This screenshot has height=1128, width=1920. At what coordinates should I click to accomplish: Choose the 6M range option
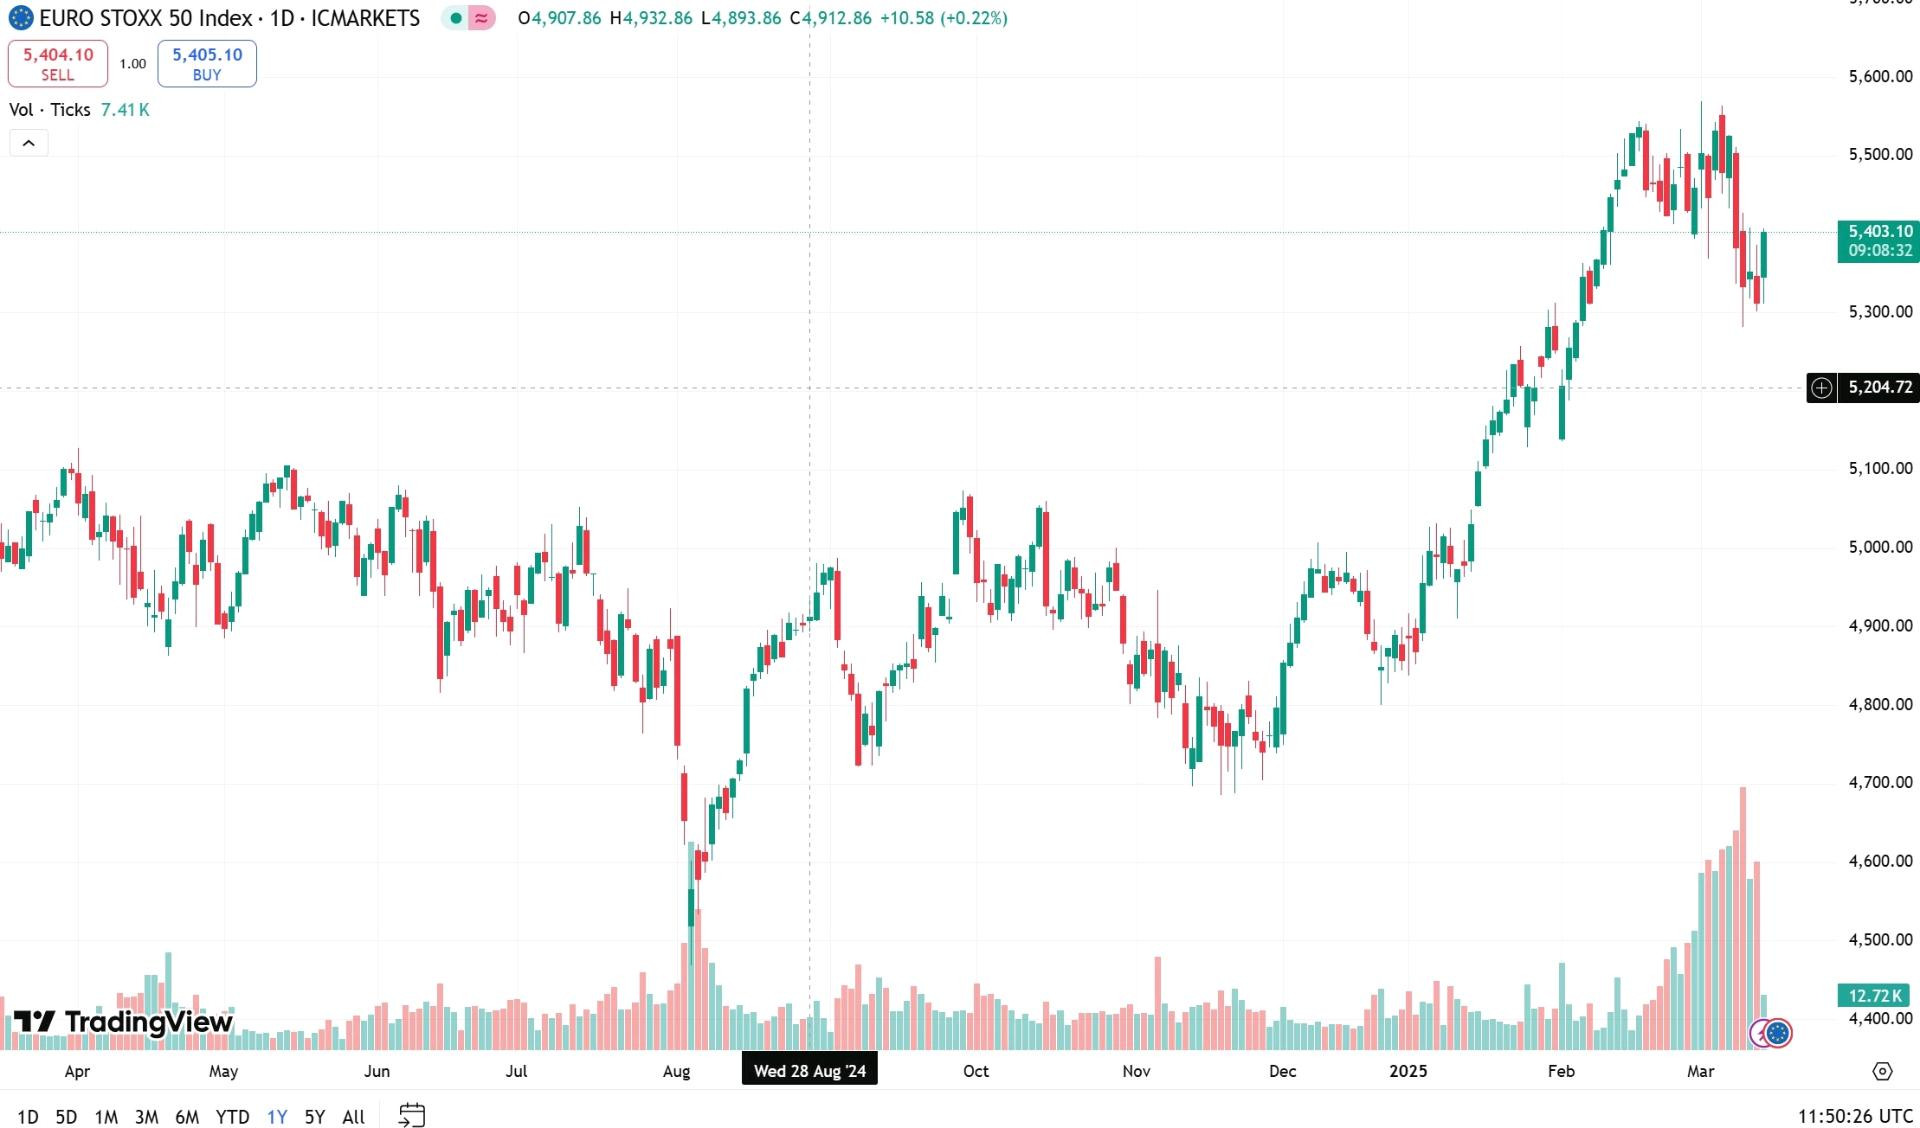[186, 1116]
